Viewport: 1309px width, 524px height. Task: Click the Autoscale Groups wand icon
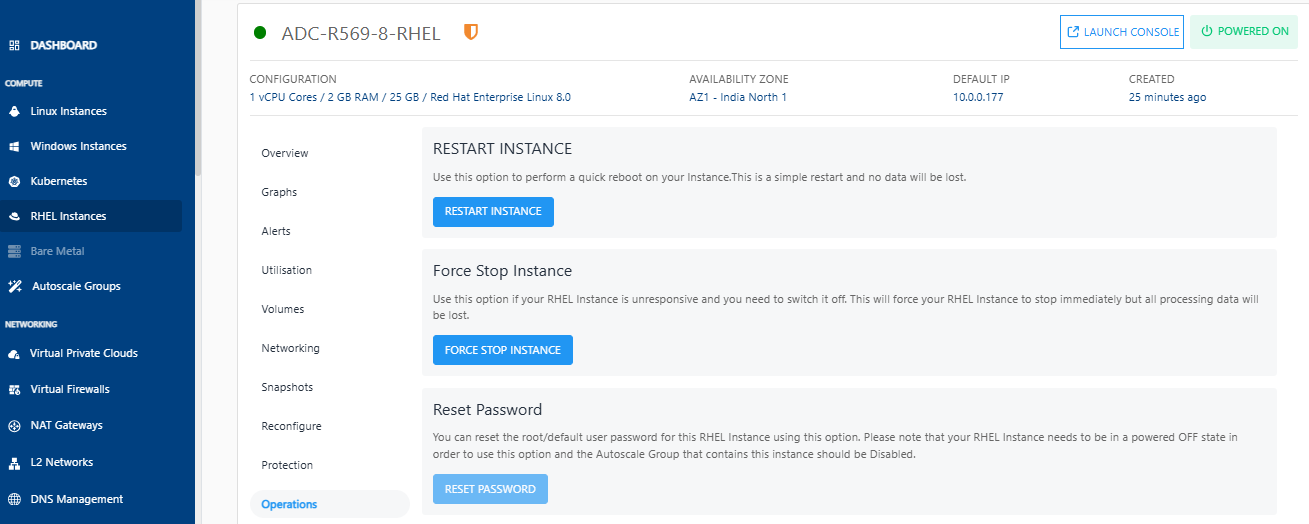point(14,286)
